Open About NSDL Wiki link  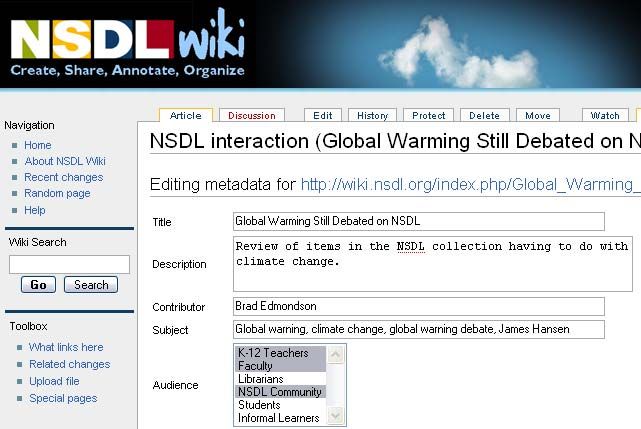point(65,161)
